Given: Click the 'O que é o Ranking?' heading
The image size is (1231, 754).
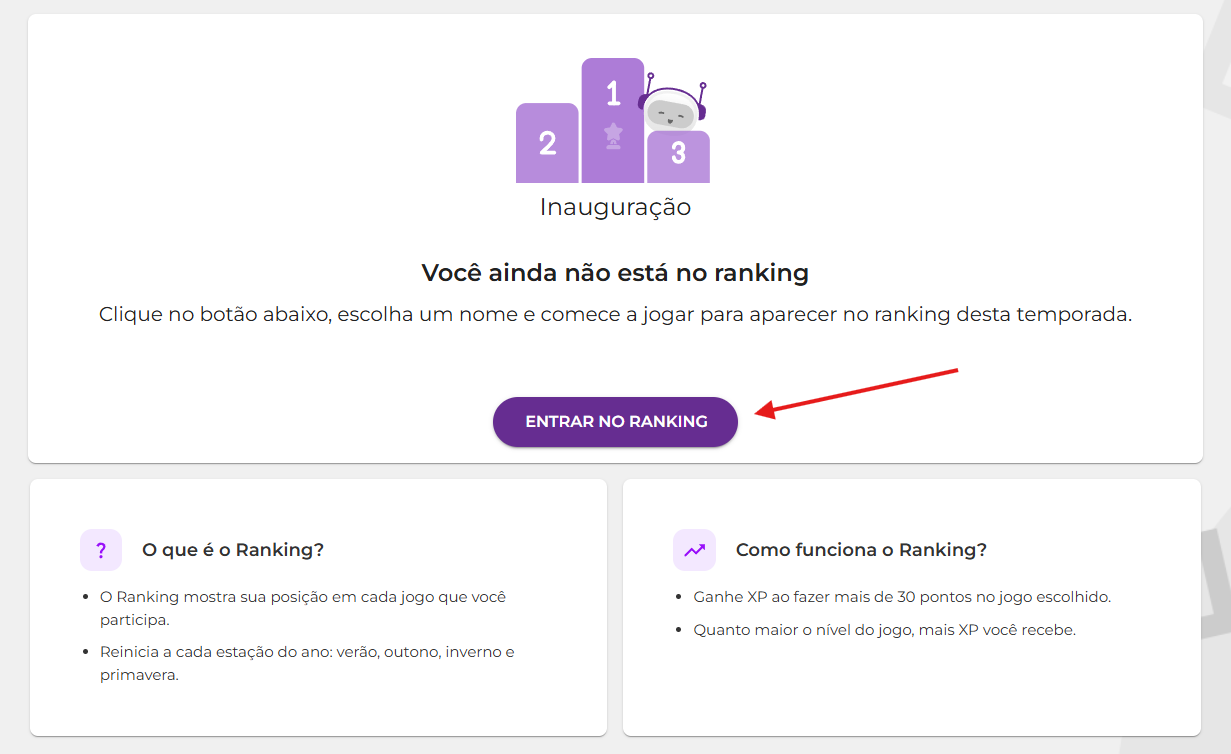Looking at the screenshot, I should point(233,550).
